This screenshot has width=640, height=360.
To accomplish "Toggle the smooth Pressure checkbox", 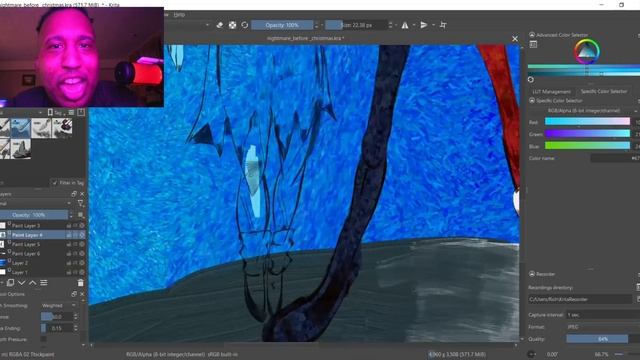I will click(x=43, y=339).
